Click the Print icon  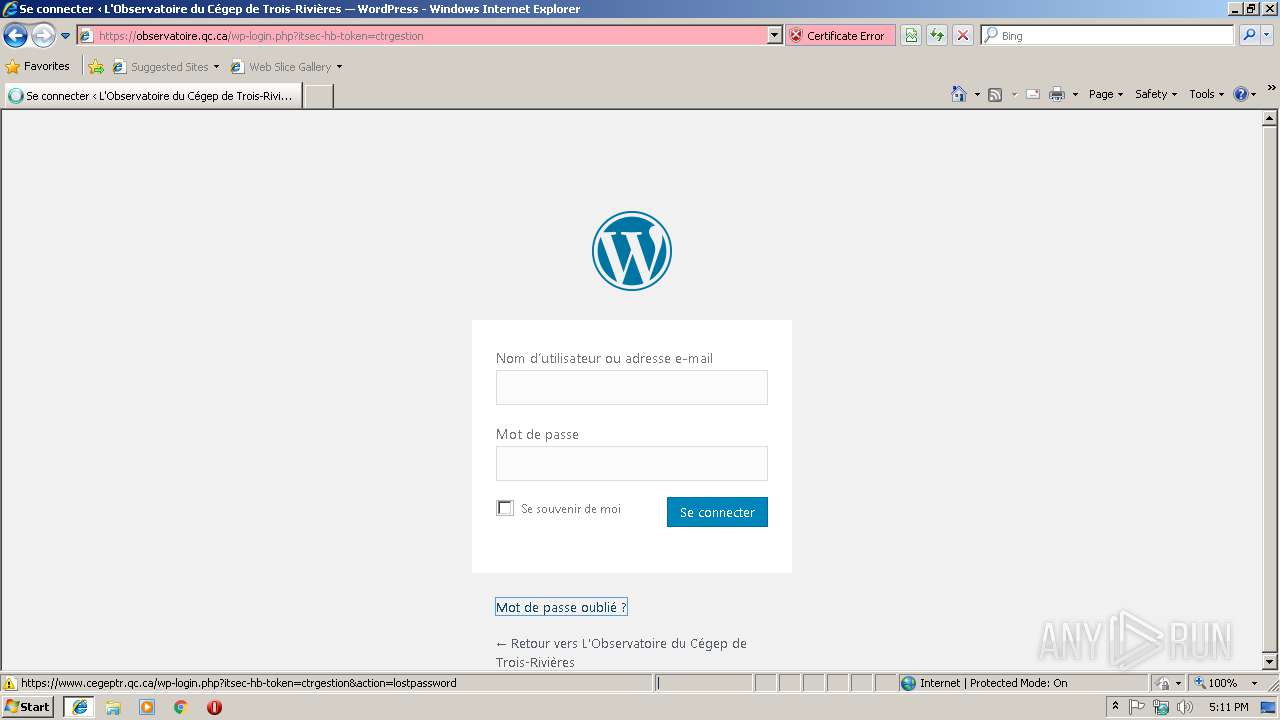point(1057,94)
